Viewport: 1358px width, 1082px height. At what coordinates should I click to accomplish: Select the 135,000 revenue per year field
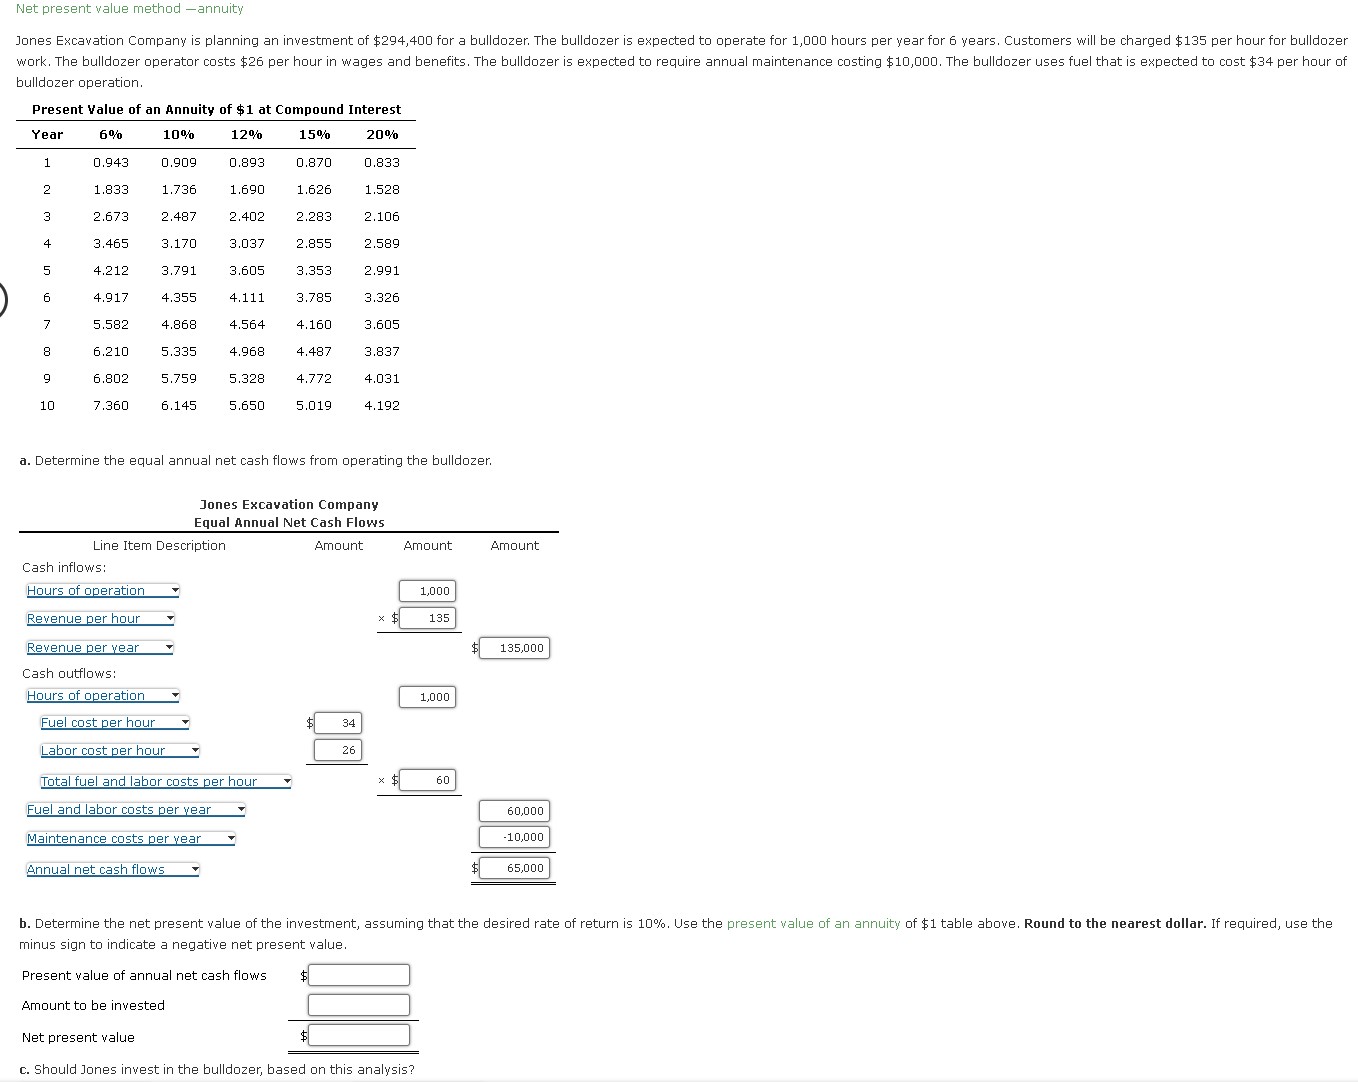coord(514,647)
